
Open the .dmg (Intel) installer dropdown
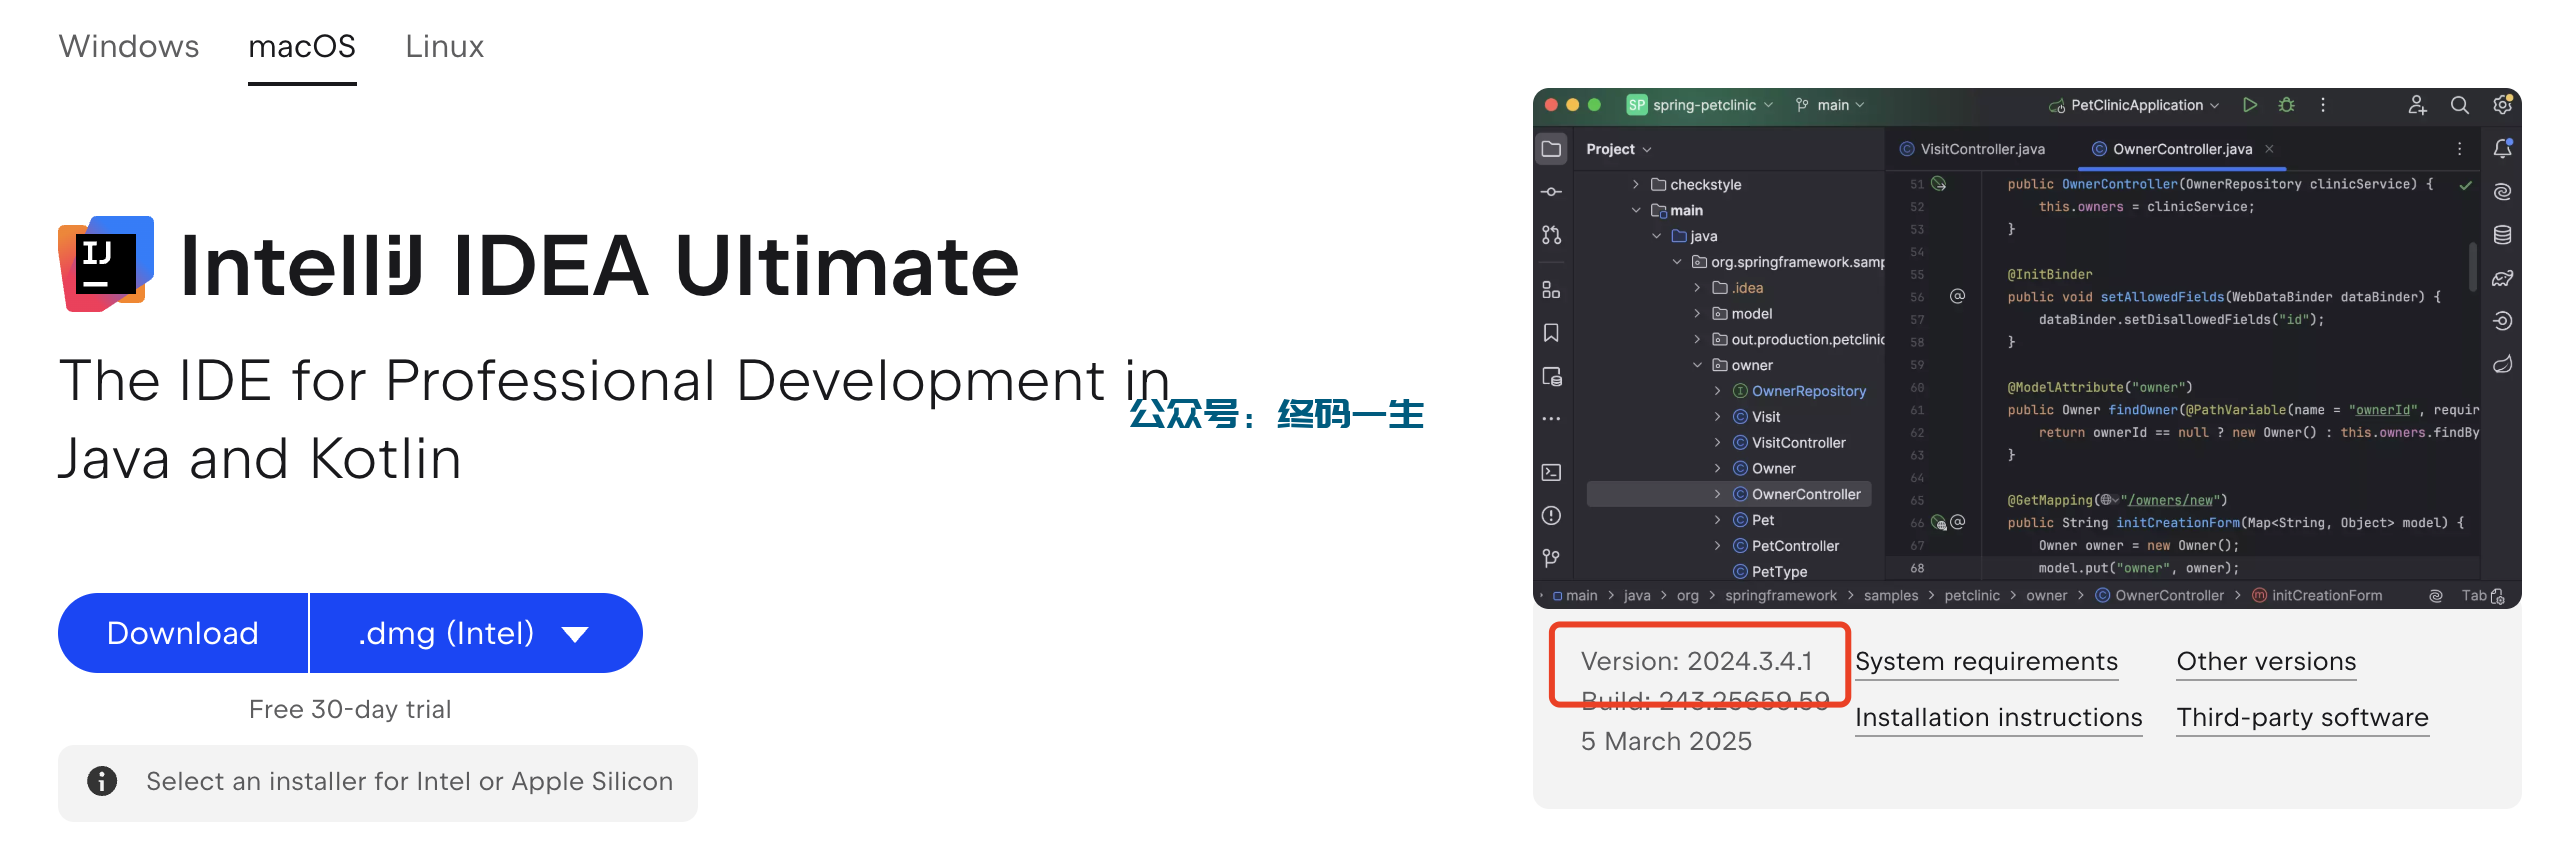[476, 633]
